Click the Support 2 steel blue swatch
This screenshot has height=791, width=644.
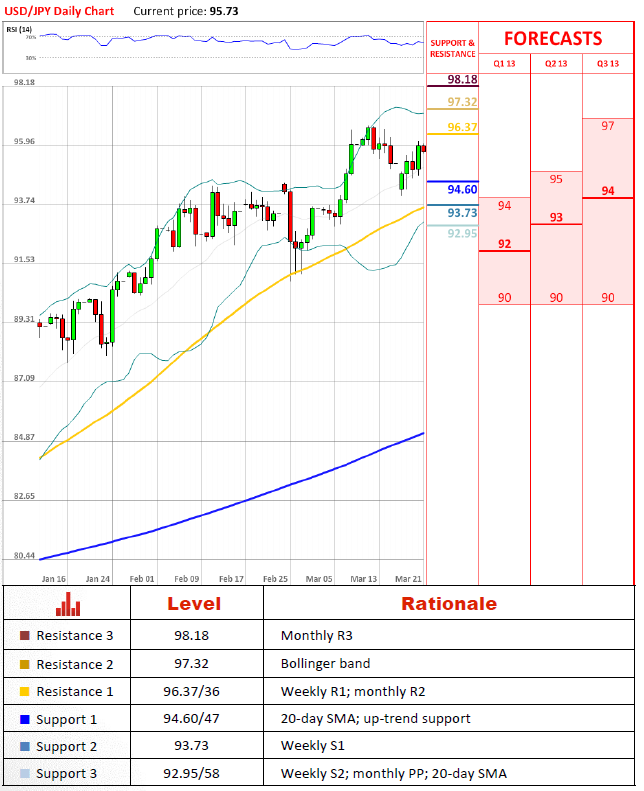click(x=25, y=746)
